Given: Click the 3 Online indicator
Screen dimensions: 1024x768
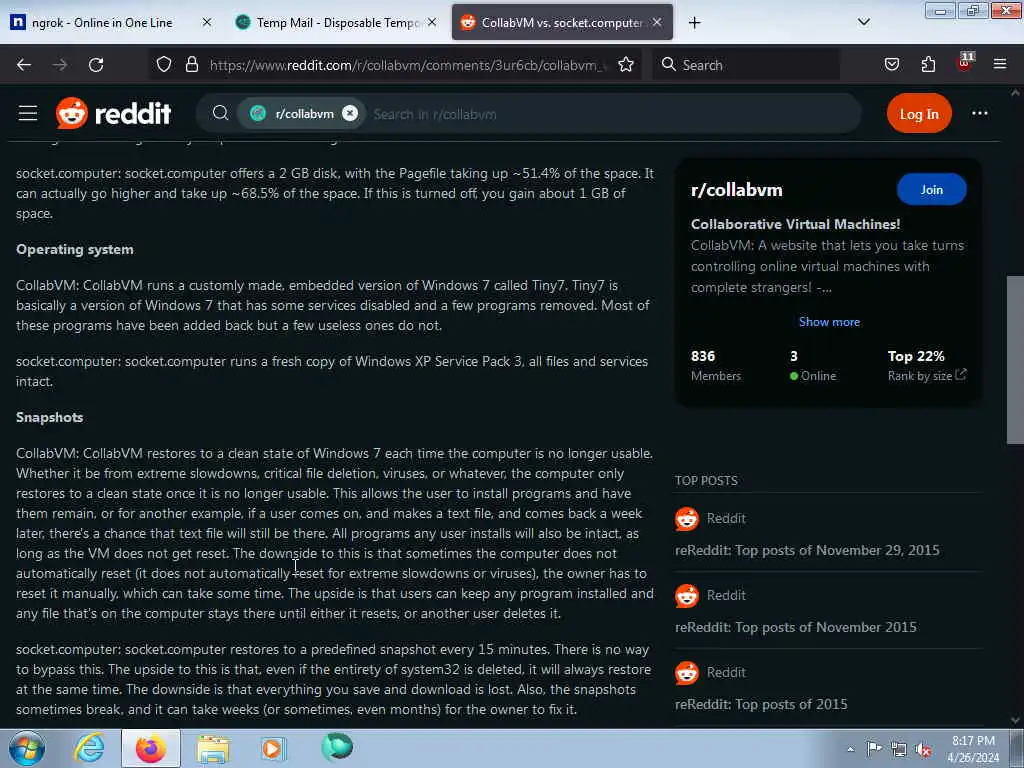Looking at the screenshot, I should pyautogui.click(x=812, y=365).
